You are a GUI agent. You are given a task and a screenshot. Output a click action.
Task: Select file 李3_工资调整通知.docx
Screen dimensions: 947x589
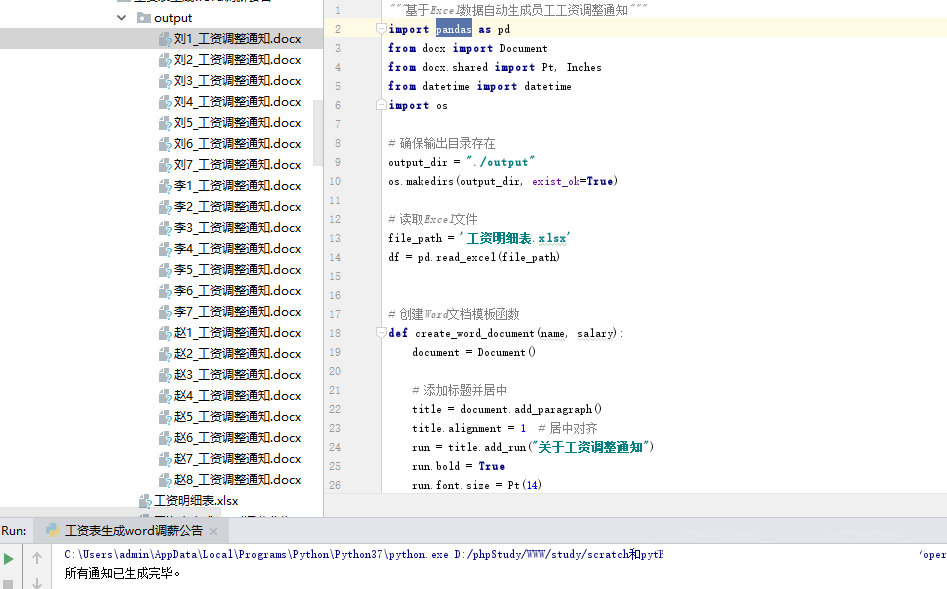(x=237, y=228)
